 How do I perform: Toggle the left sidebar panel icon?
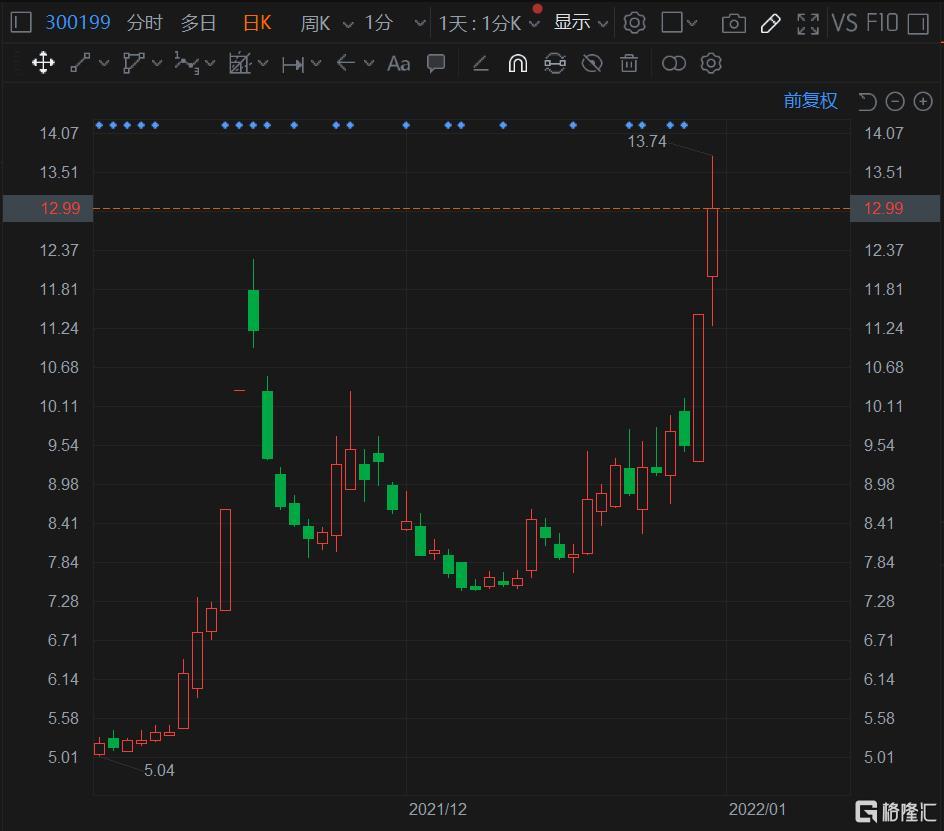(x=20, y=23)
